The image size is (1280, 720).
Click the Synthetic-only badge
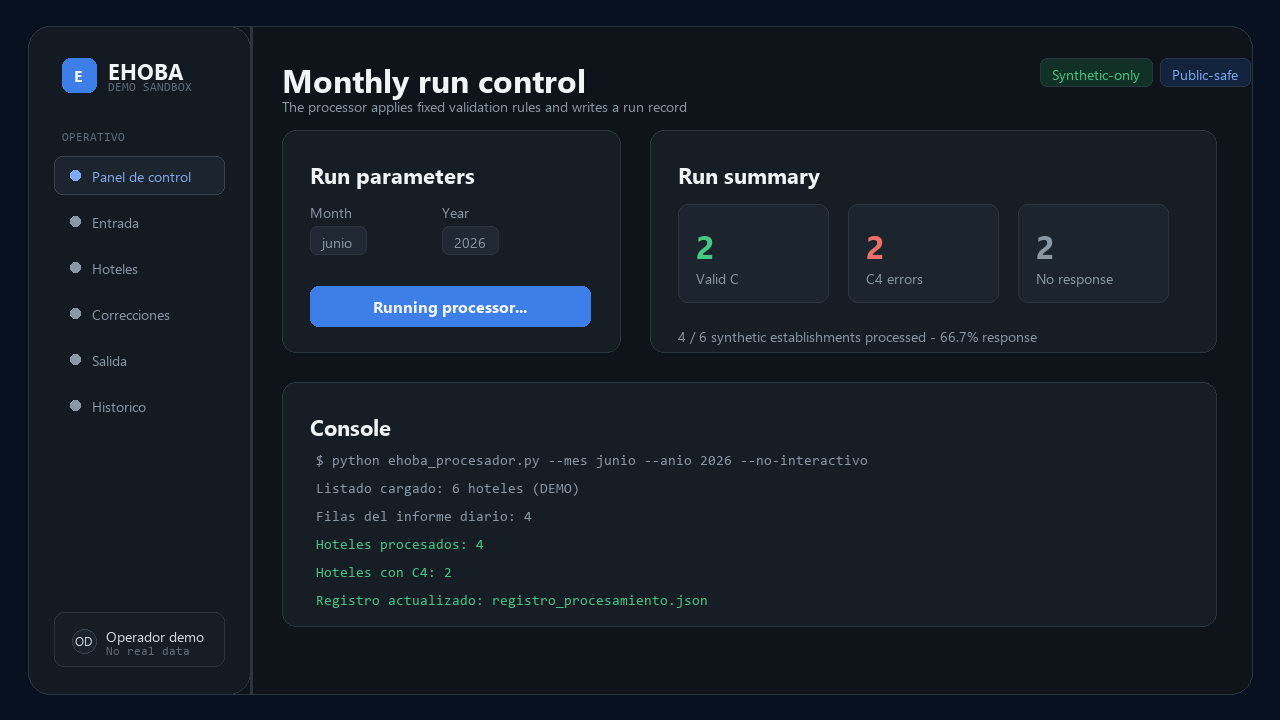point(1096,74)
